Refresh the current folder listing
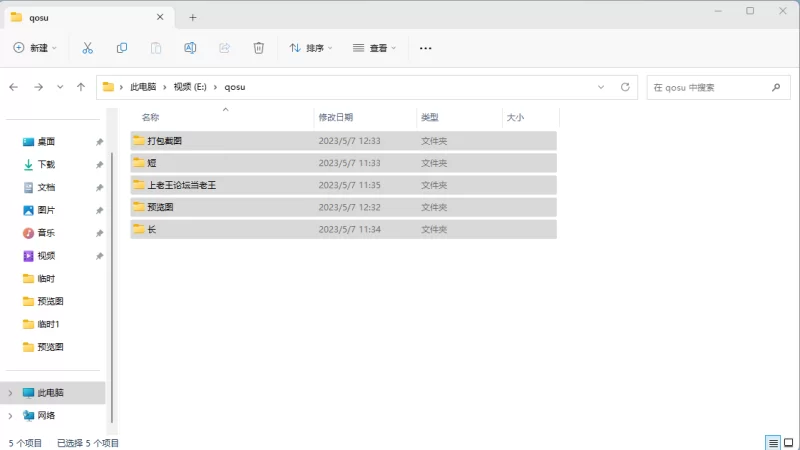 click(x=625, y=87)
